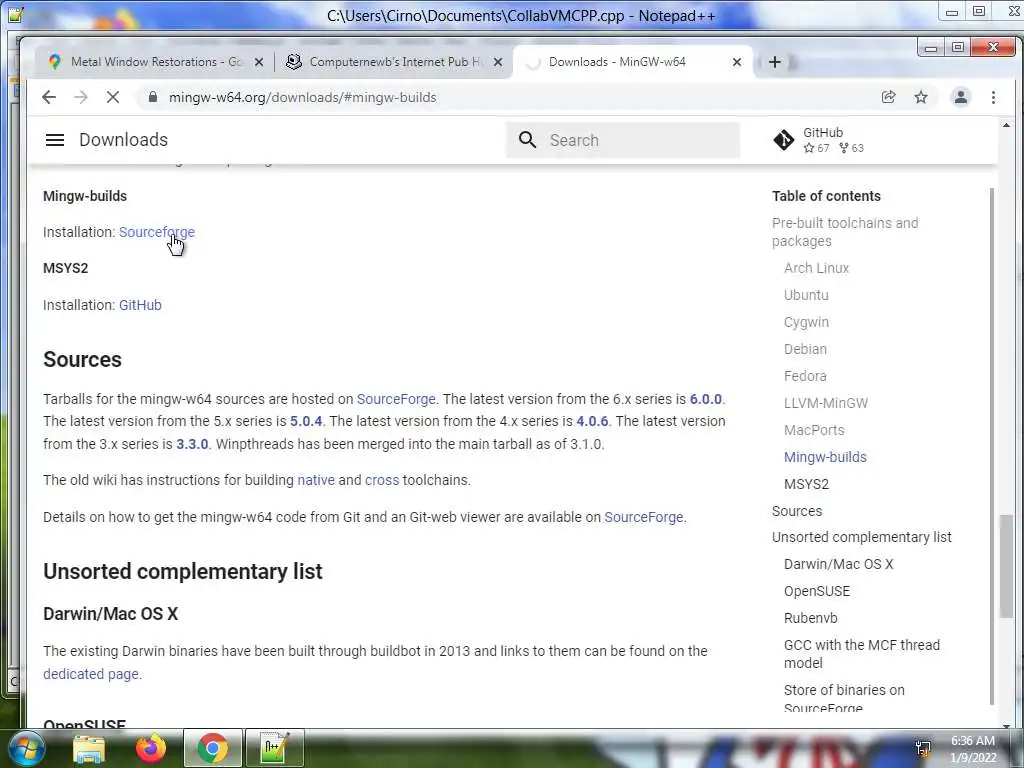Open the 4.0.6 version link

click(592, 421)
